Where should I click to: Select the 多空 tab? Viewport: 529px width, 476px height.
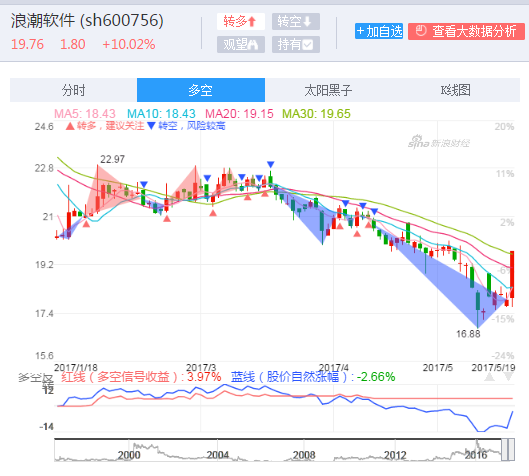tap(201, 90)
